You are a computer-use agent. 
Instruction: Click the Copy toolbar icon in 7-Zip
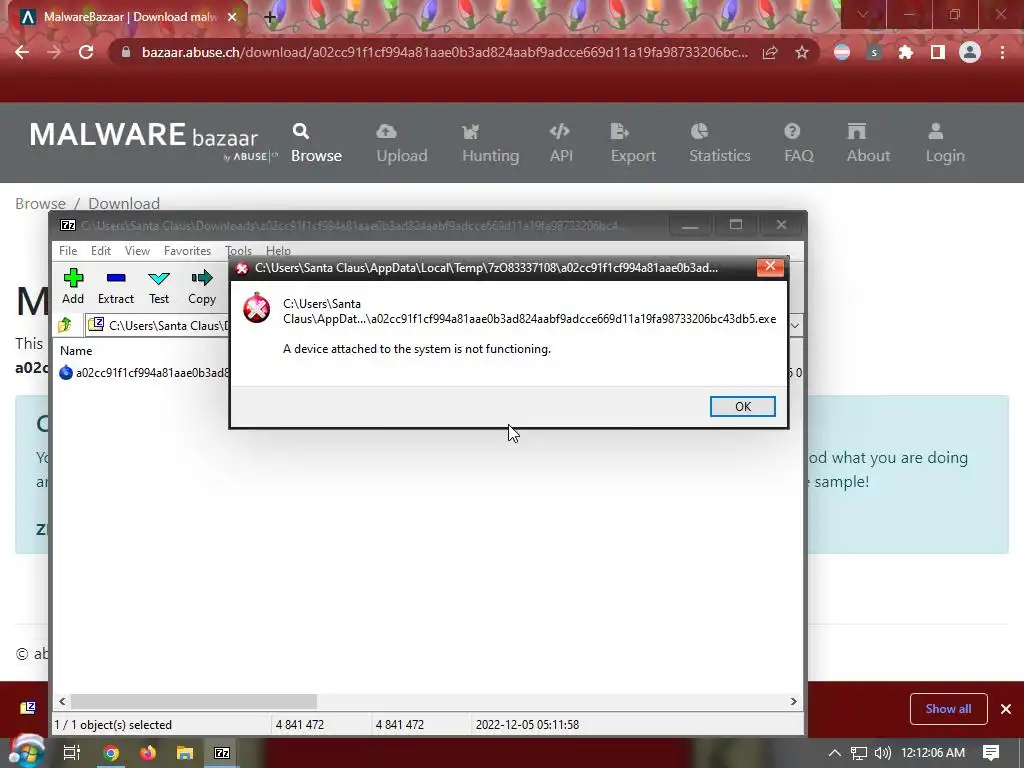point(202,287)
